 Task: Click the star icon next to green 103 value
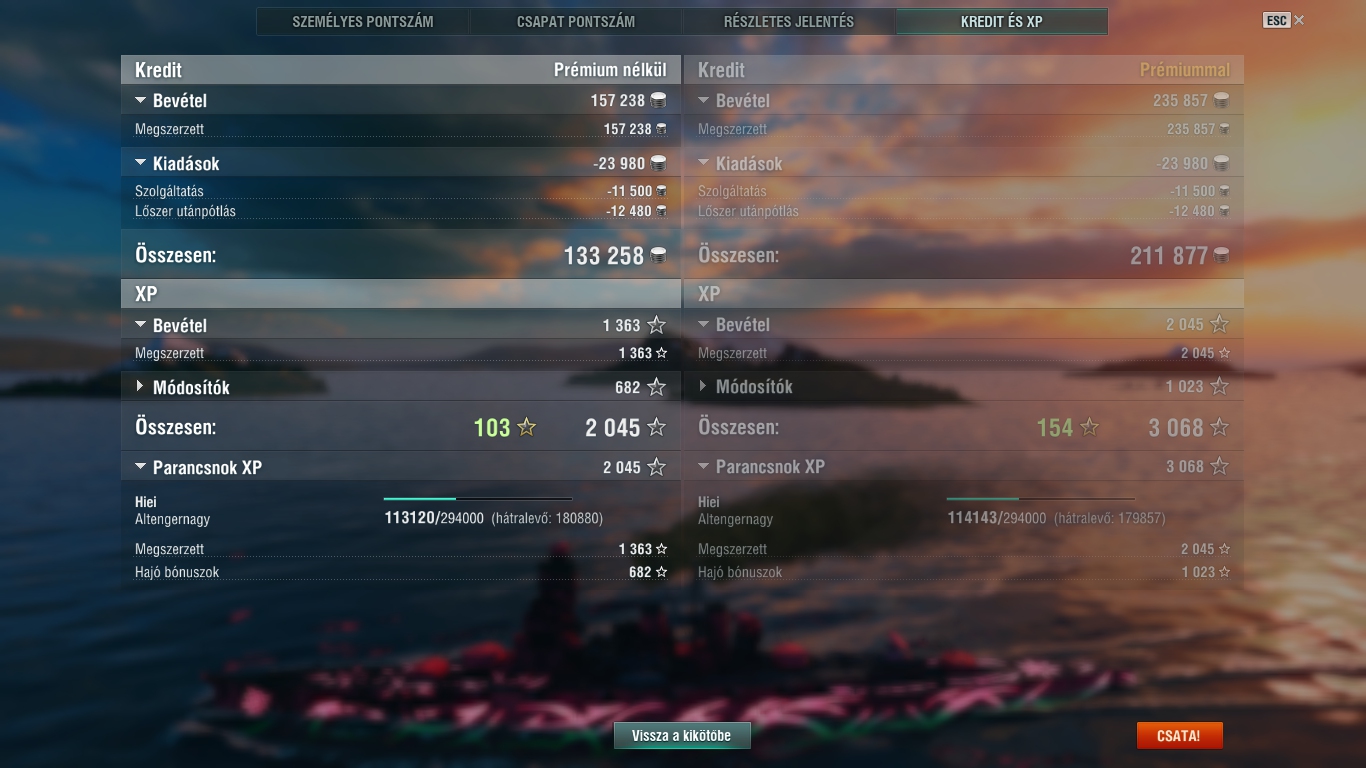pos(527,427)
